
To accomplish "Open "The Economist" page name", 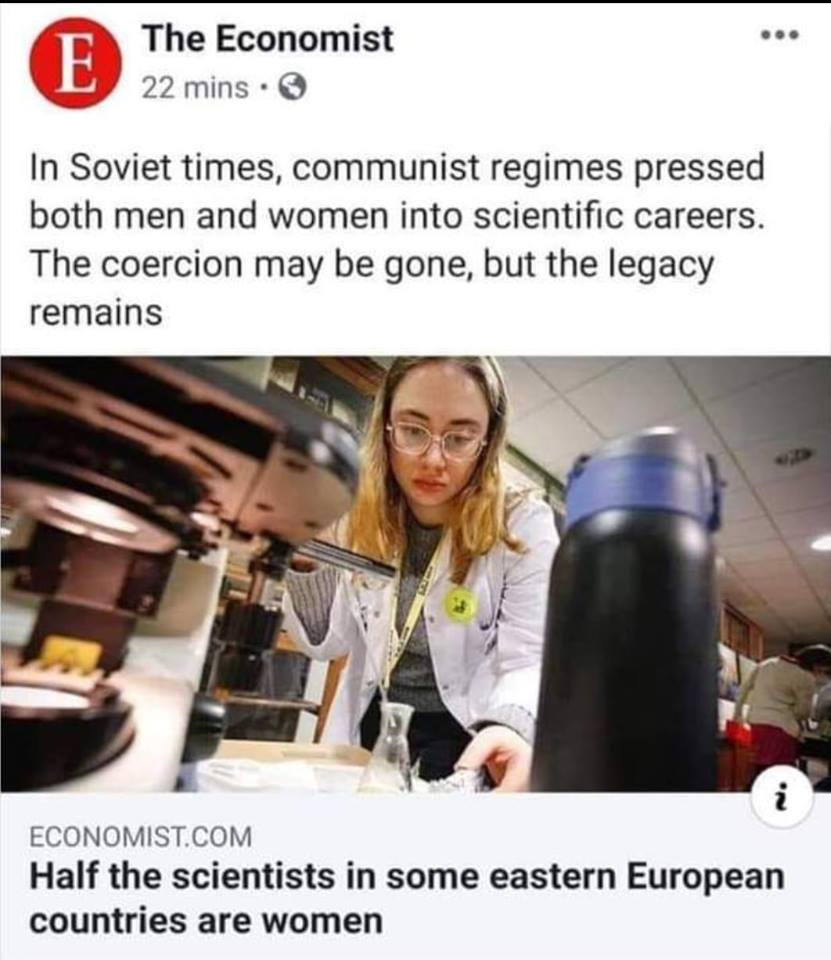I will pyautogui.click(x=268, y=39).
